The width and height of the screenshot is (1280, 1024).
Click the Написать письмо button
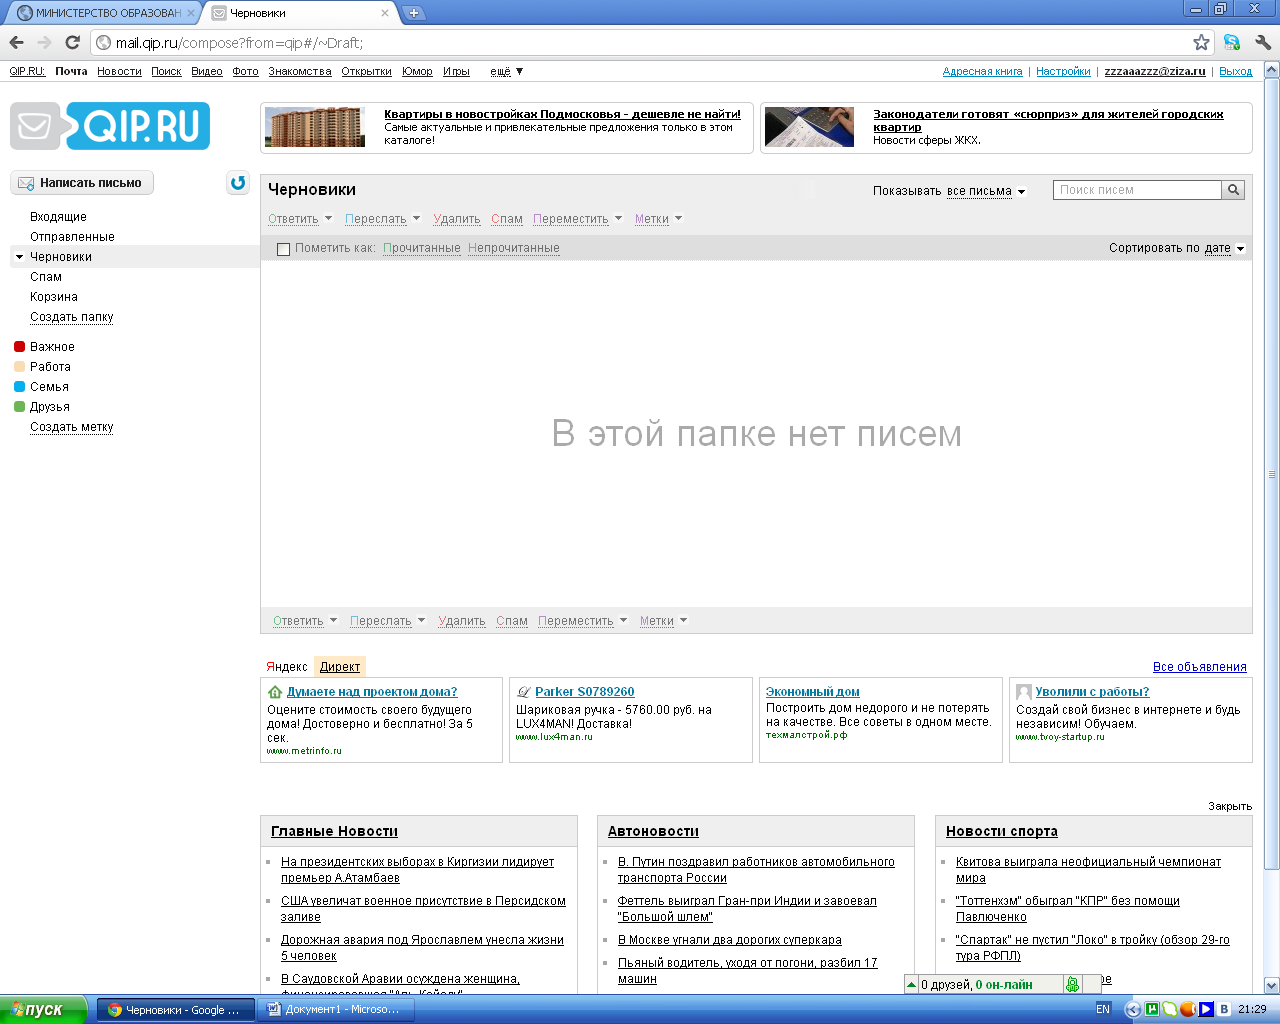82,183
